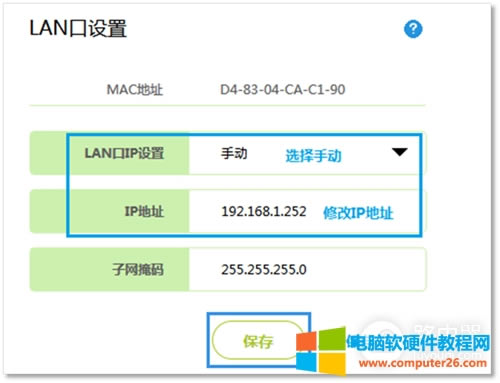Click the MAC地址 label
Screen dimensions: 500x383
click(x=135, y=90)
